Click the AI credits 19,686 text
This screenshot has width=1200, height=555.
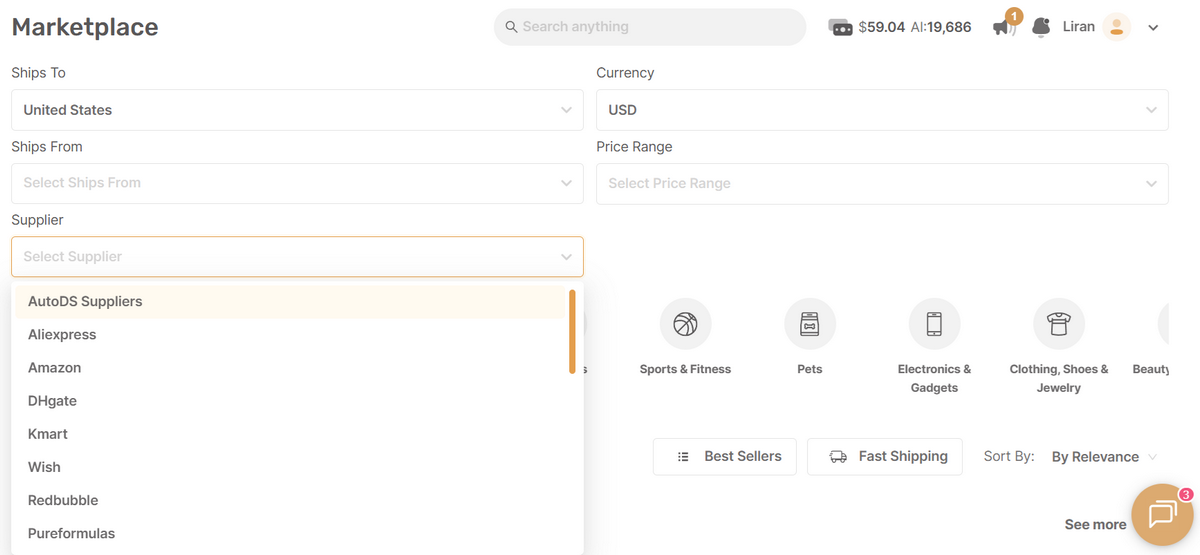[x=941, y=27]
